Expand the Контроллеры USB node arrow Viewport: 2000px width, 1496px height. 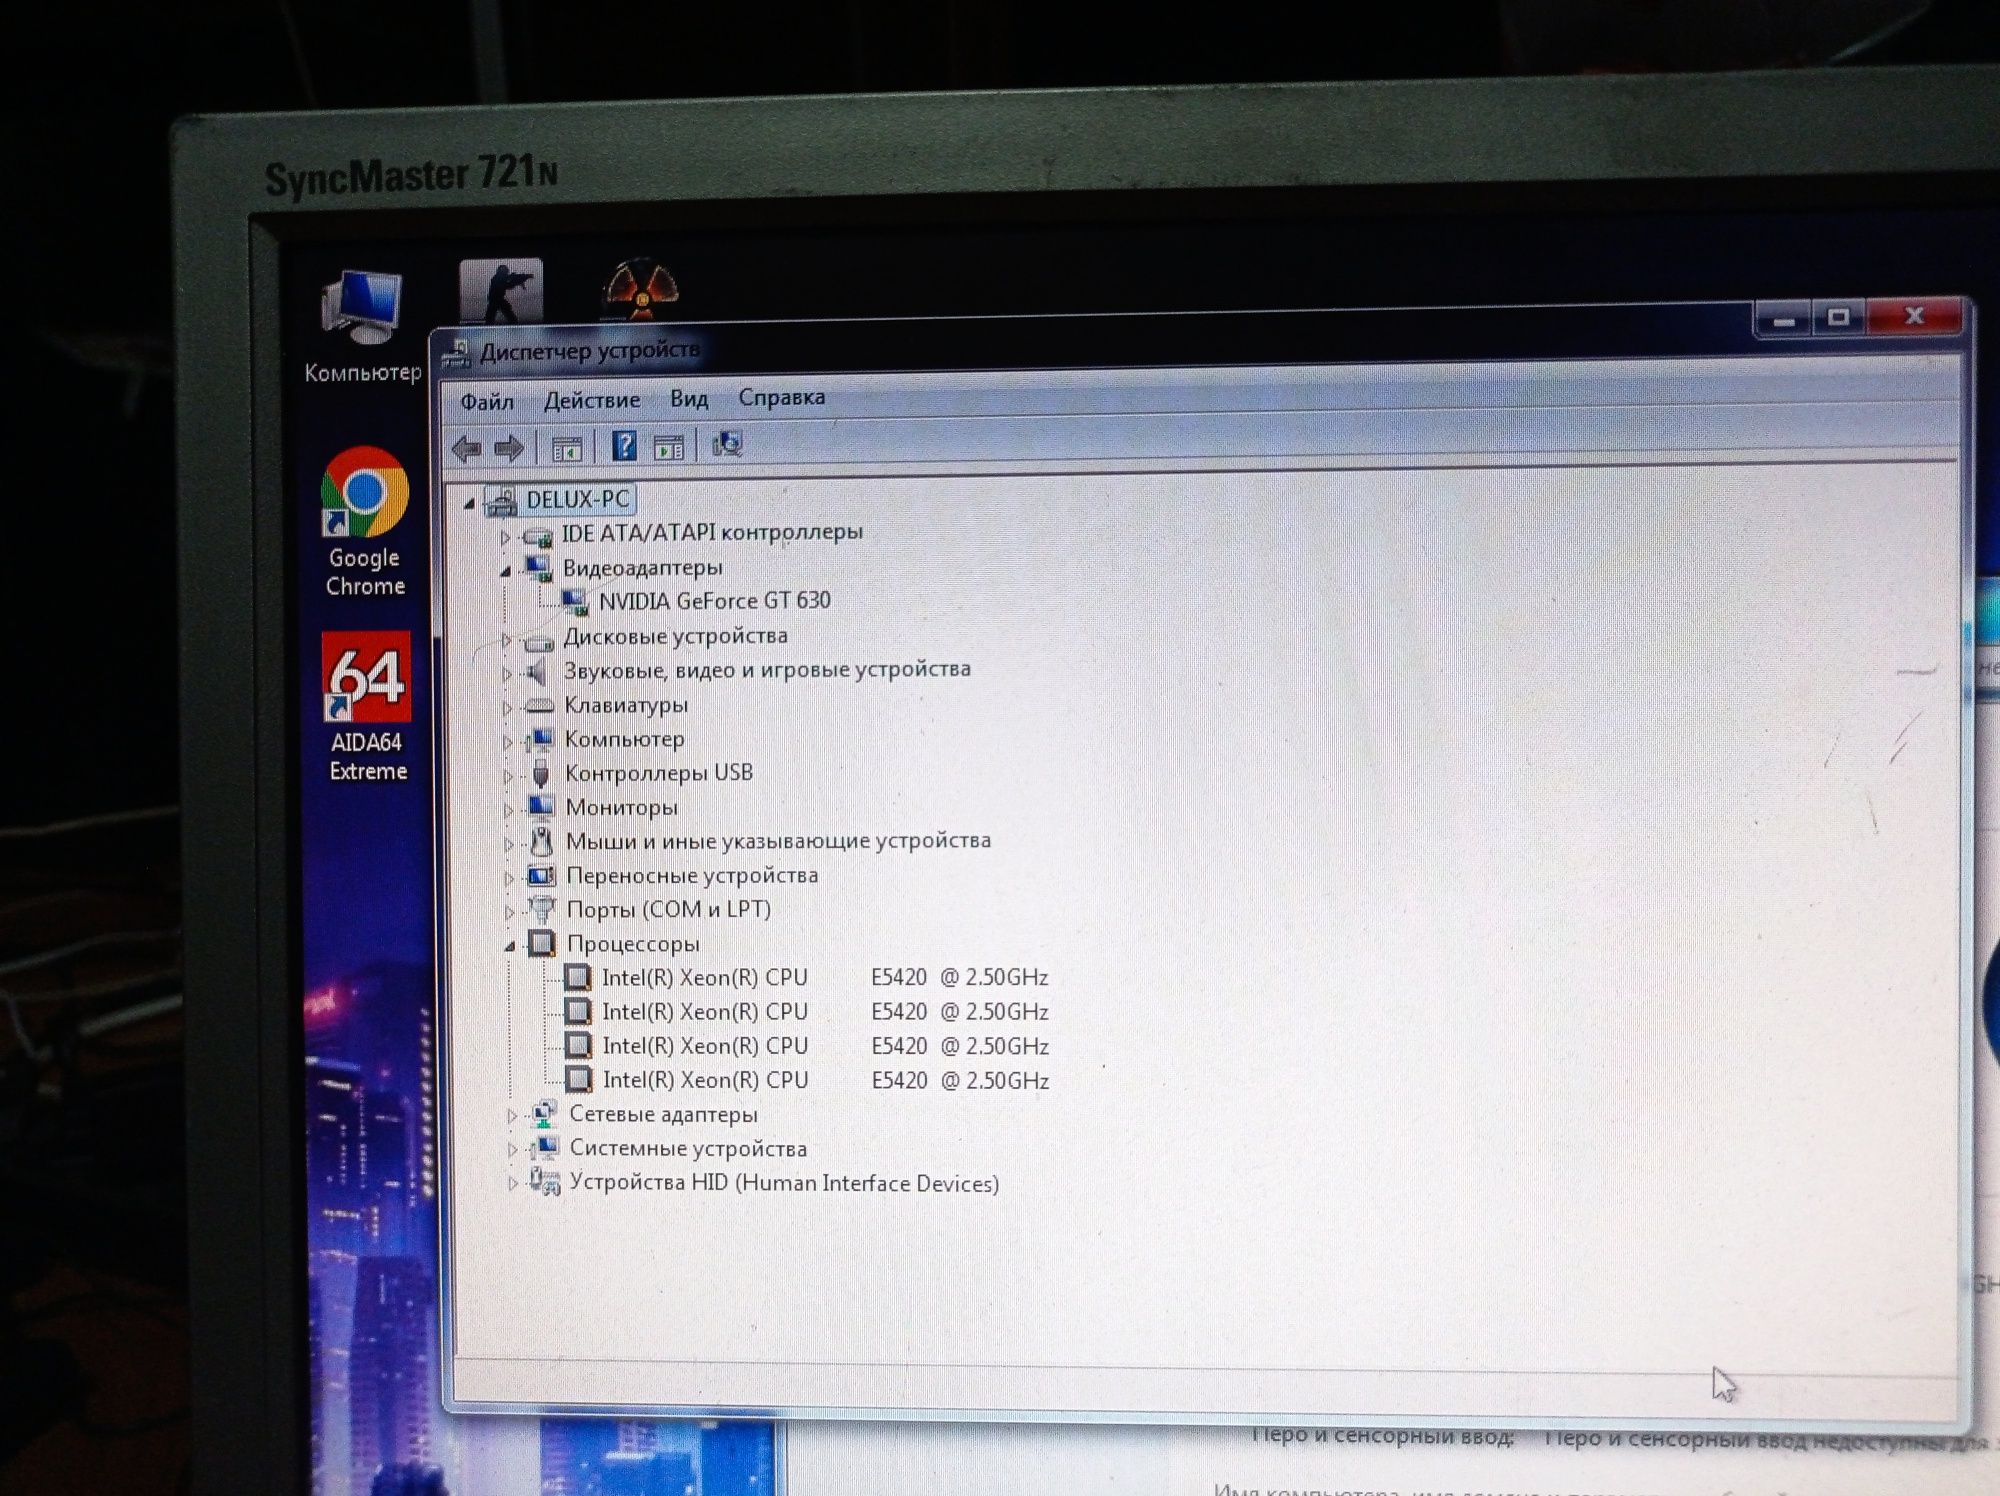click(508, 776)
